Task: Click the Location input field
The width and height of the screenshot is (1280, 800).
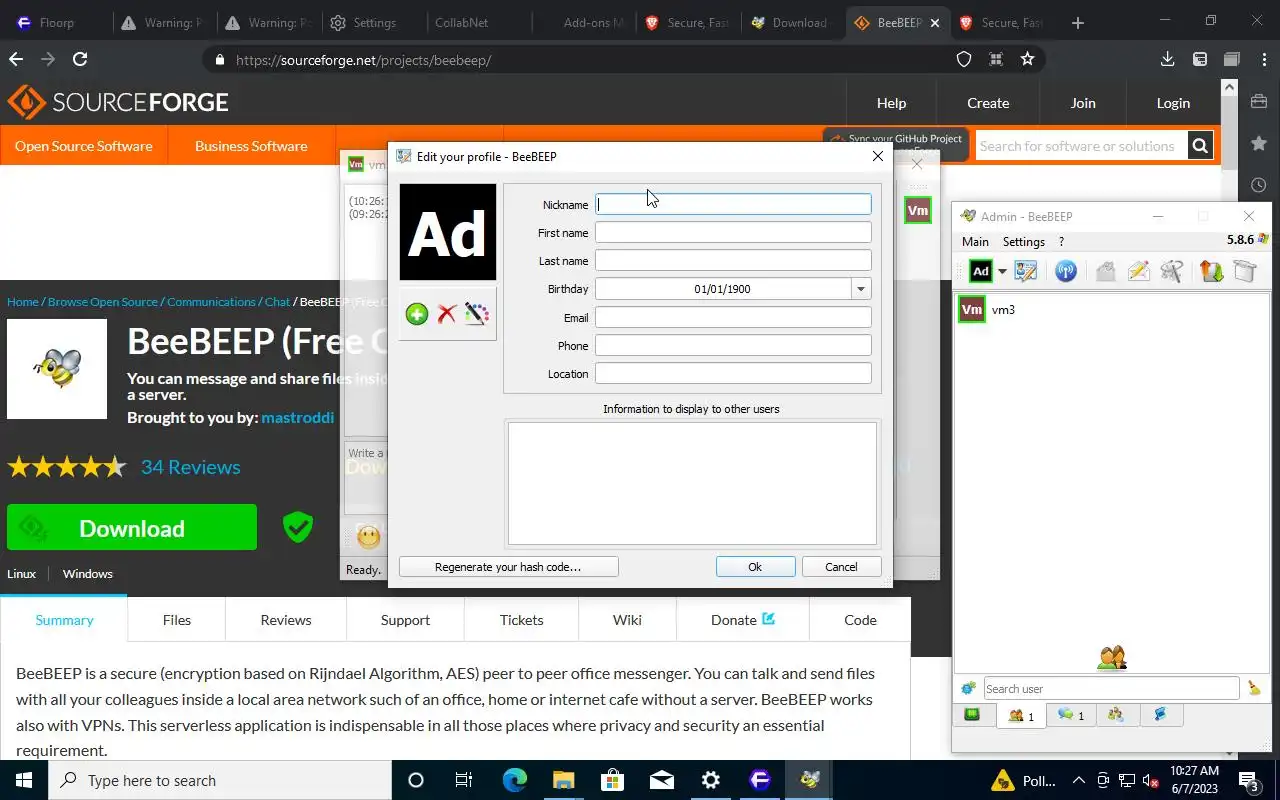Action: coord(733,373)
